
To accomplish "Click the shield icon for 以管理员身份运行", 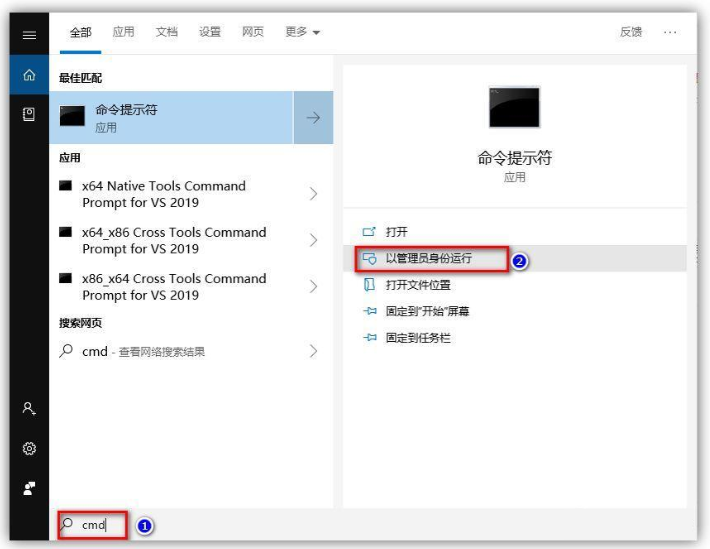I will 369,259.
